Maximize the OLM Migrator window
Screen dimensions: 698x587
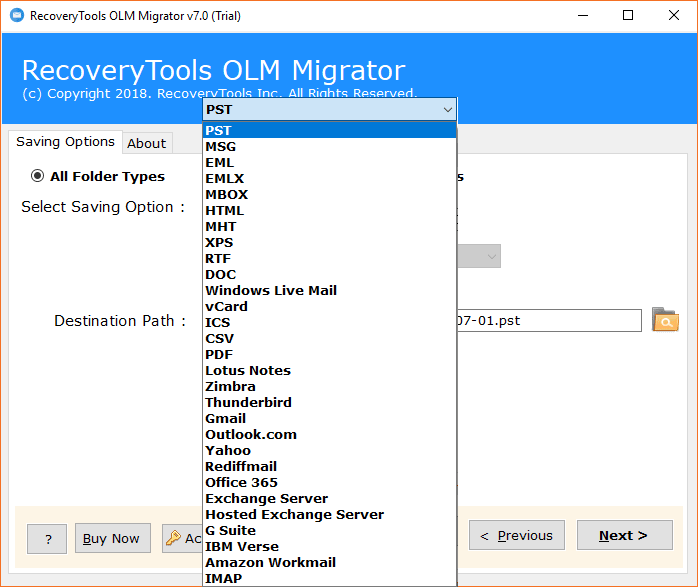(628, 16)
